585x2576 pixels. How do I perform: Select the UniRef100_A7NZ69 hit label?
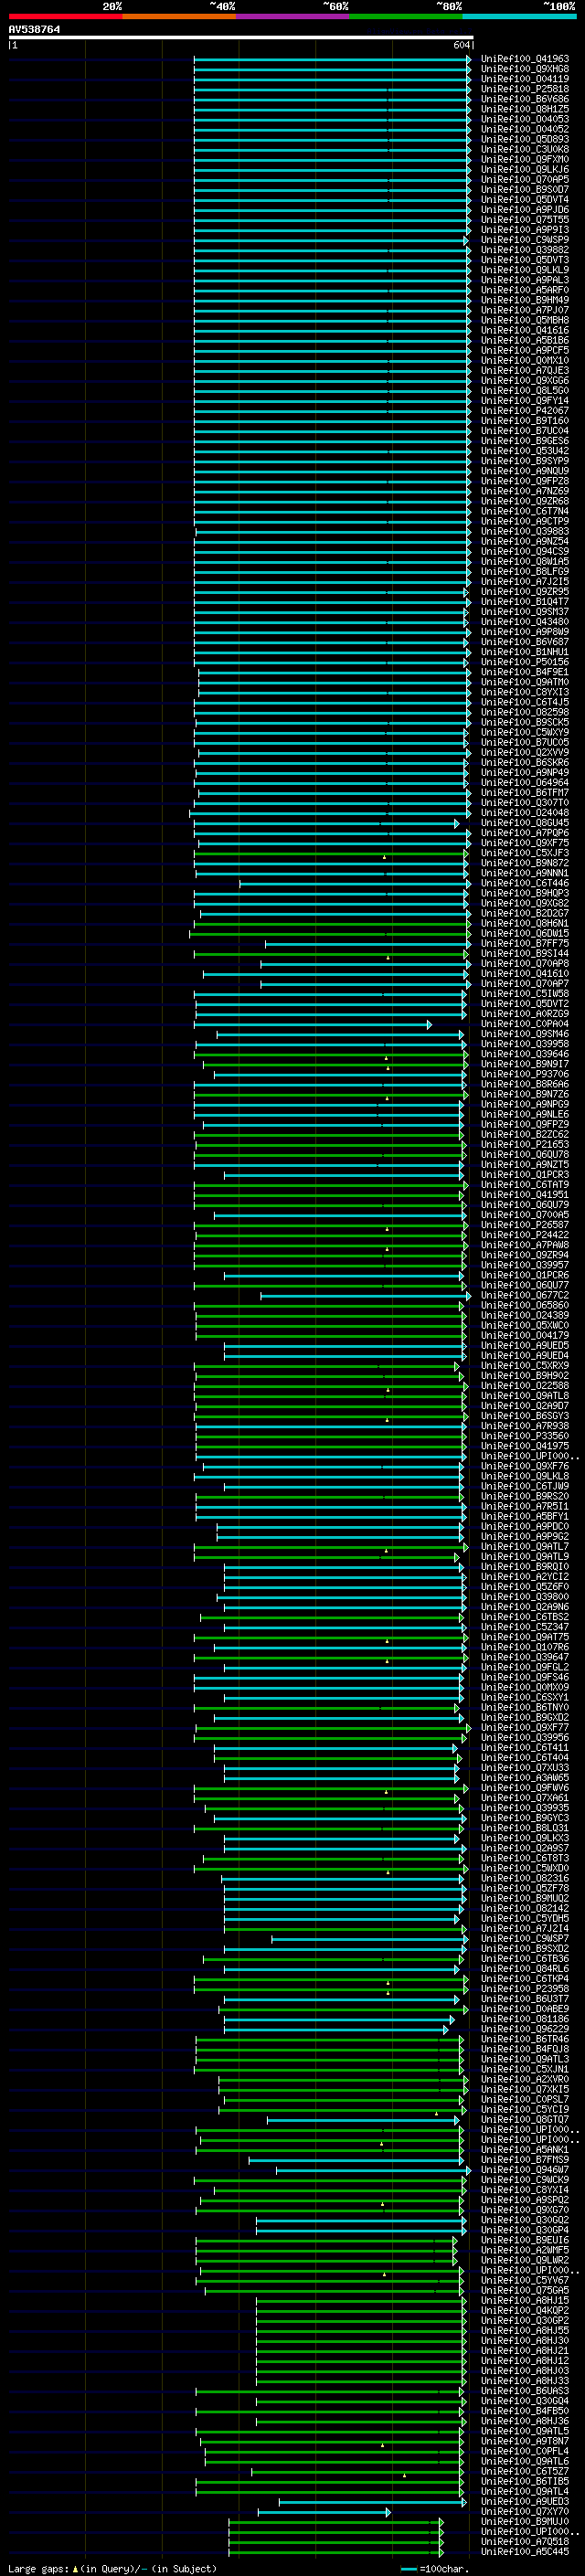(x=525, y=491)
